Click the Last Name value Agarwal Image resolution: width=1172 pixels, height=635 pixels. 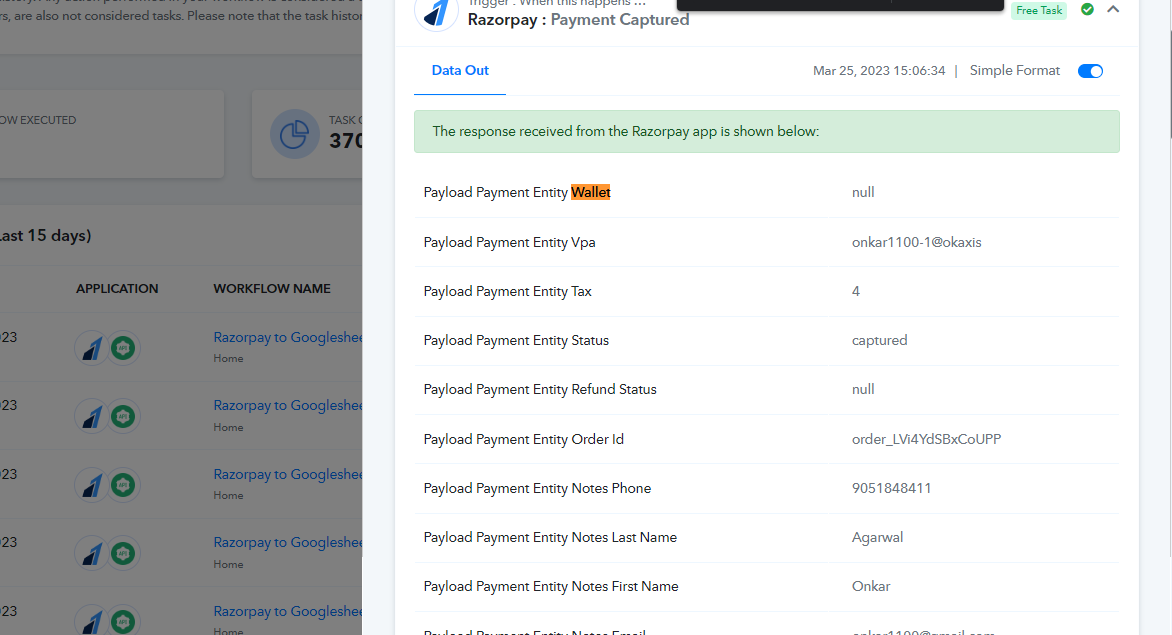coord(877,538)
